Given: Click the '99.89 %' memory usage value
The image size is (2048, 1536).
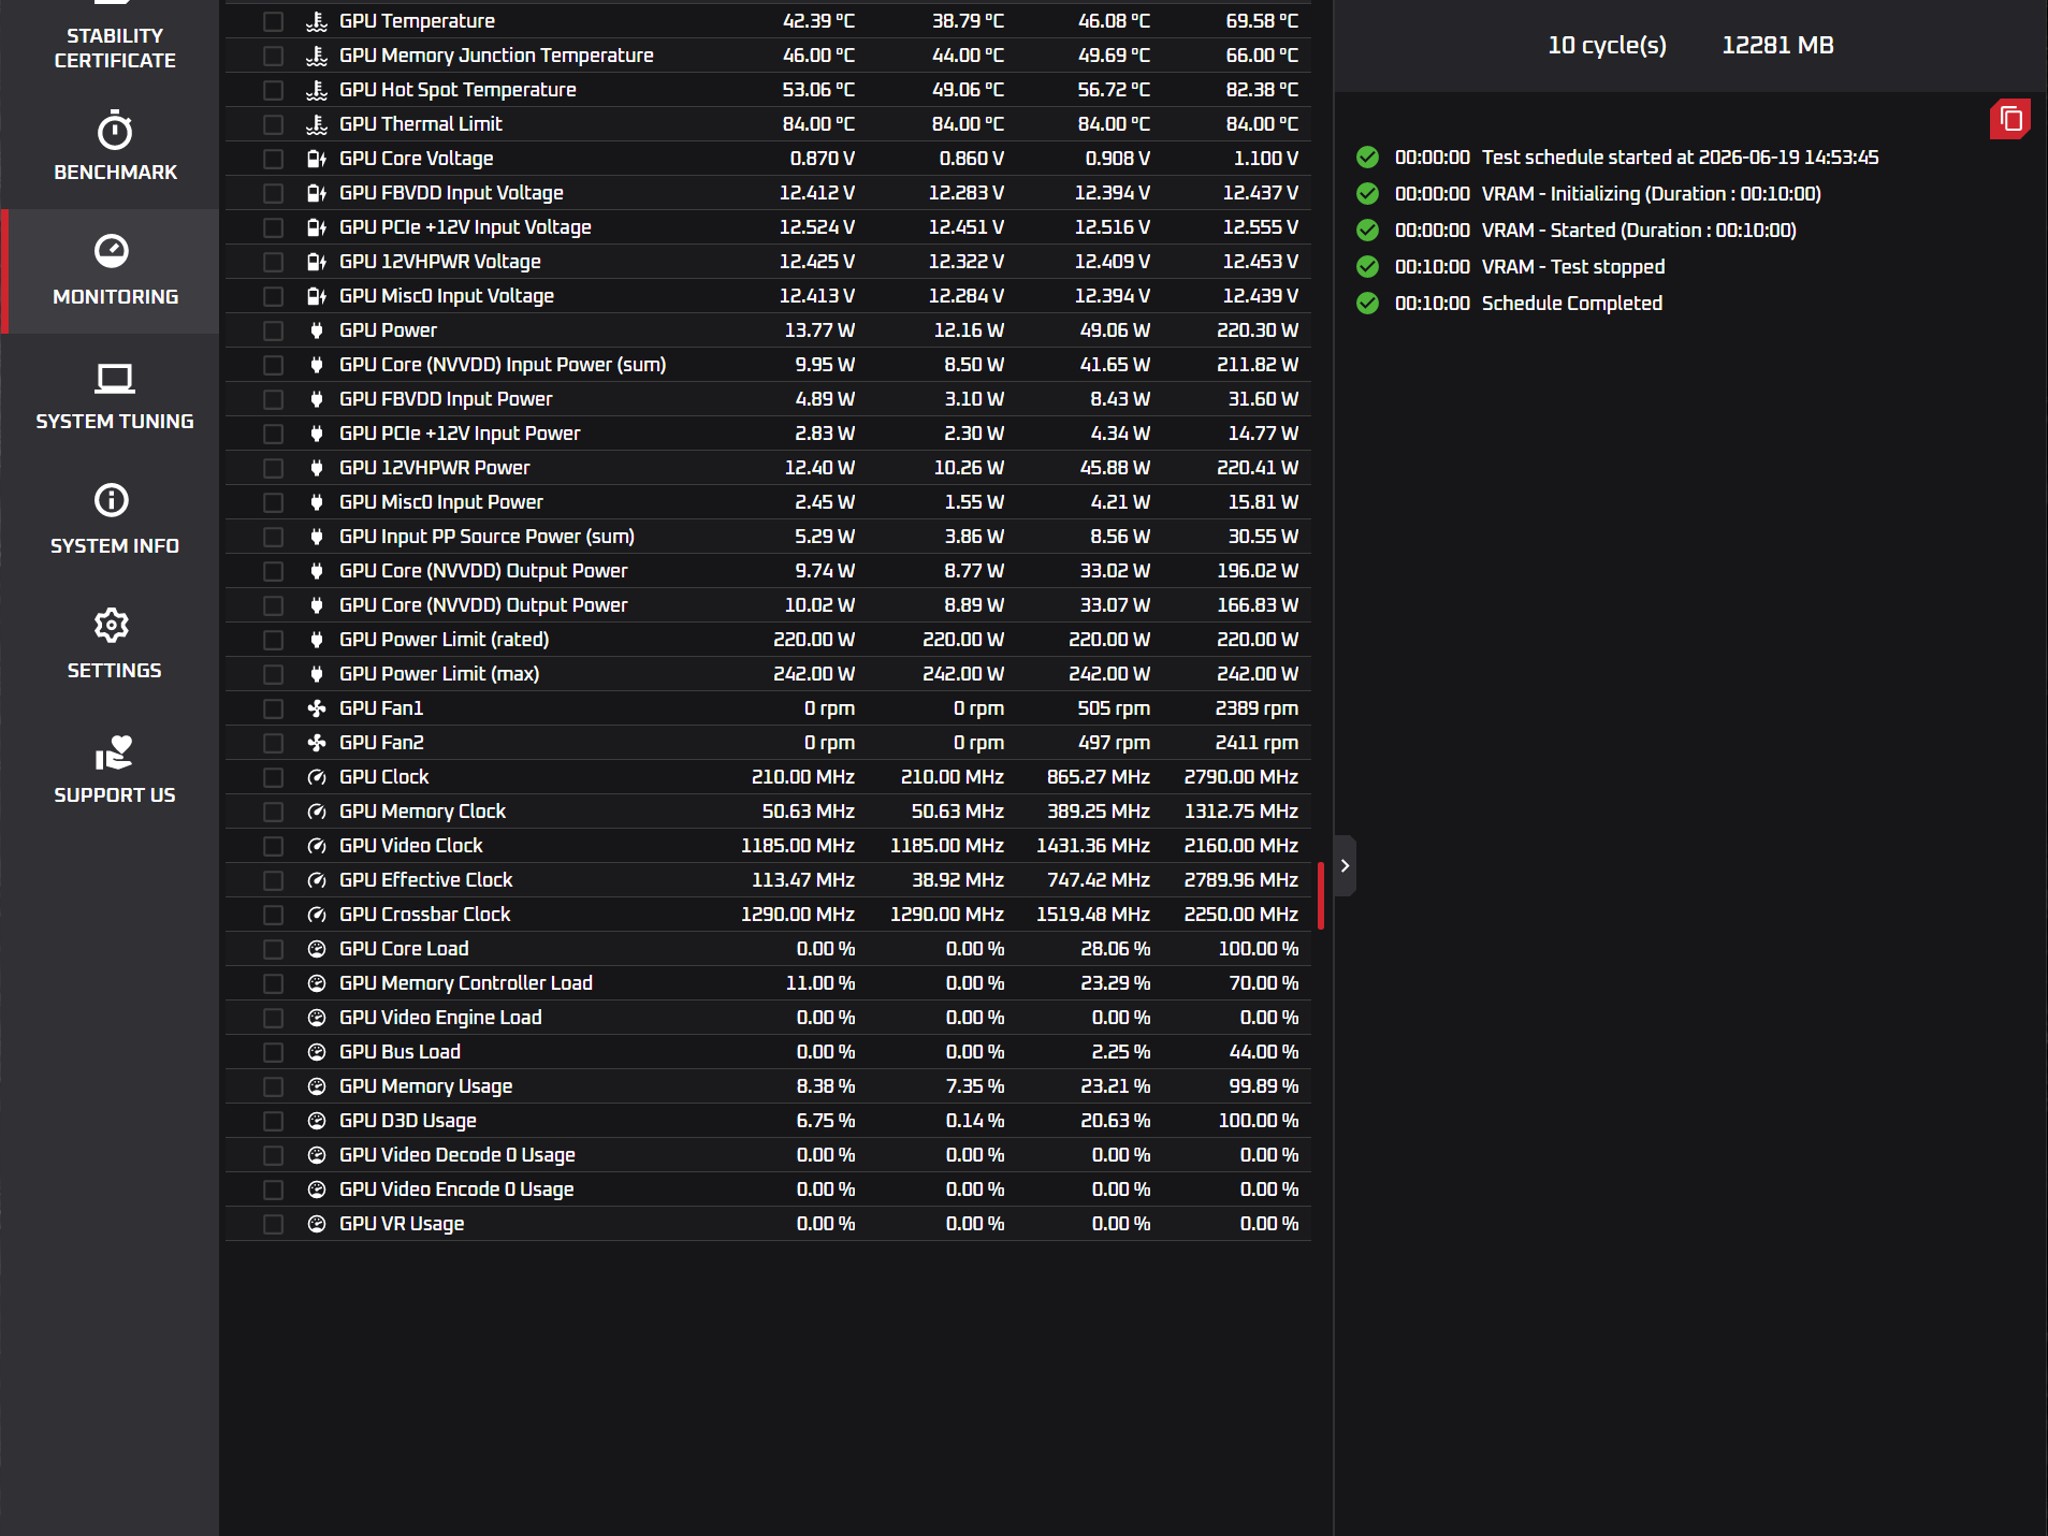Looking at the screenshot, I should click(1263, 1086).
